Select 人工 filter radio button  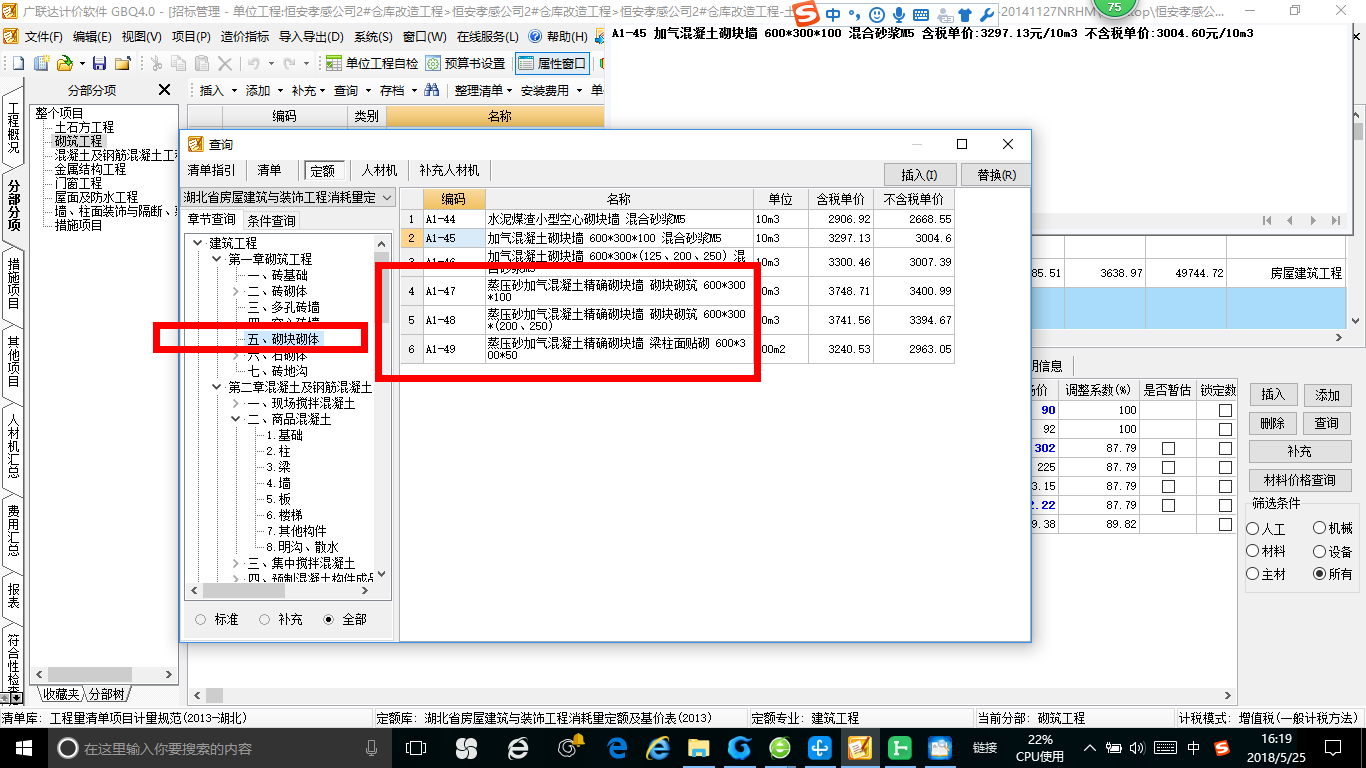pos(1253,528)
